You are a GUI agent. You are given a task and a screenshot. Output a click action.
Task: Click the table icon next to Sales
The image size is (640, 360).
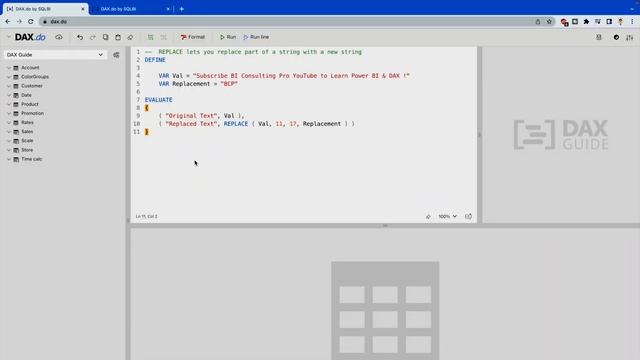click(x=16, y=132)
